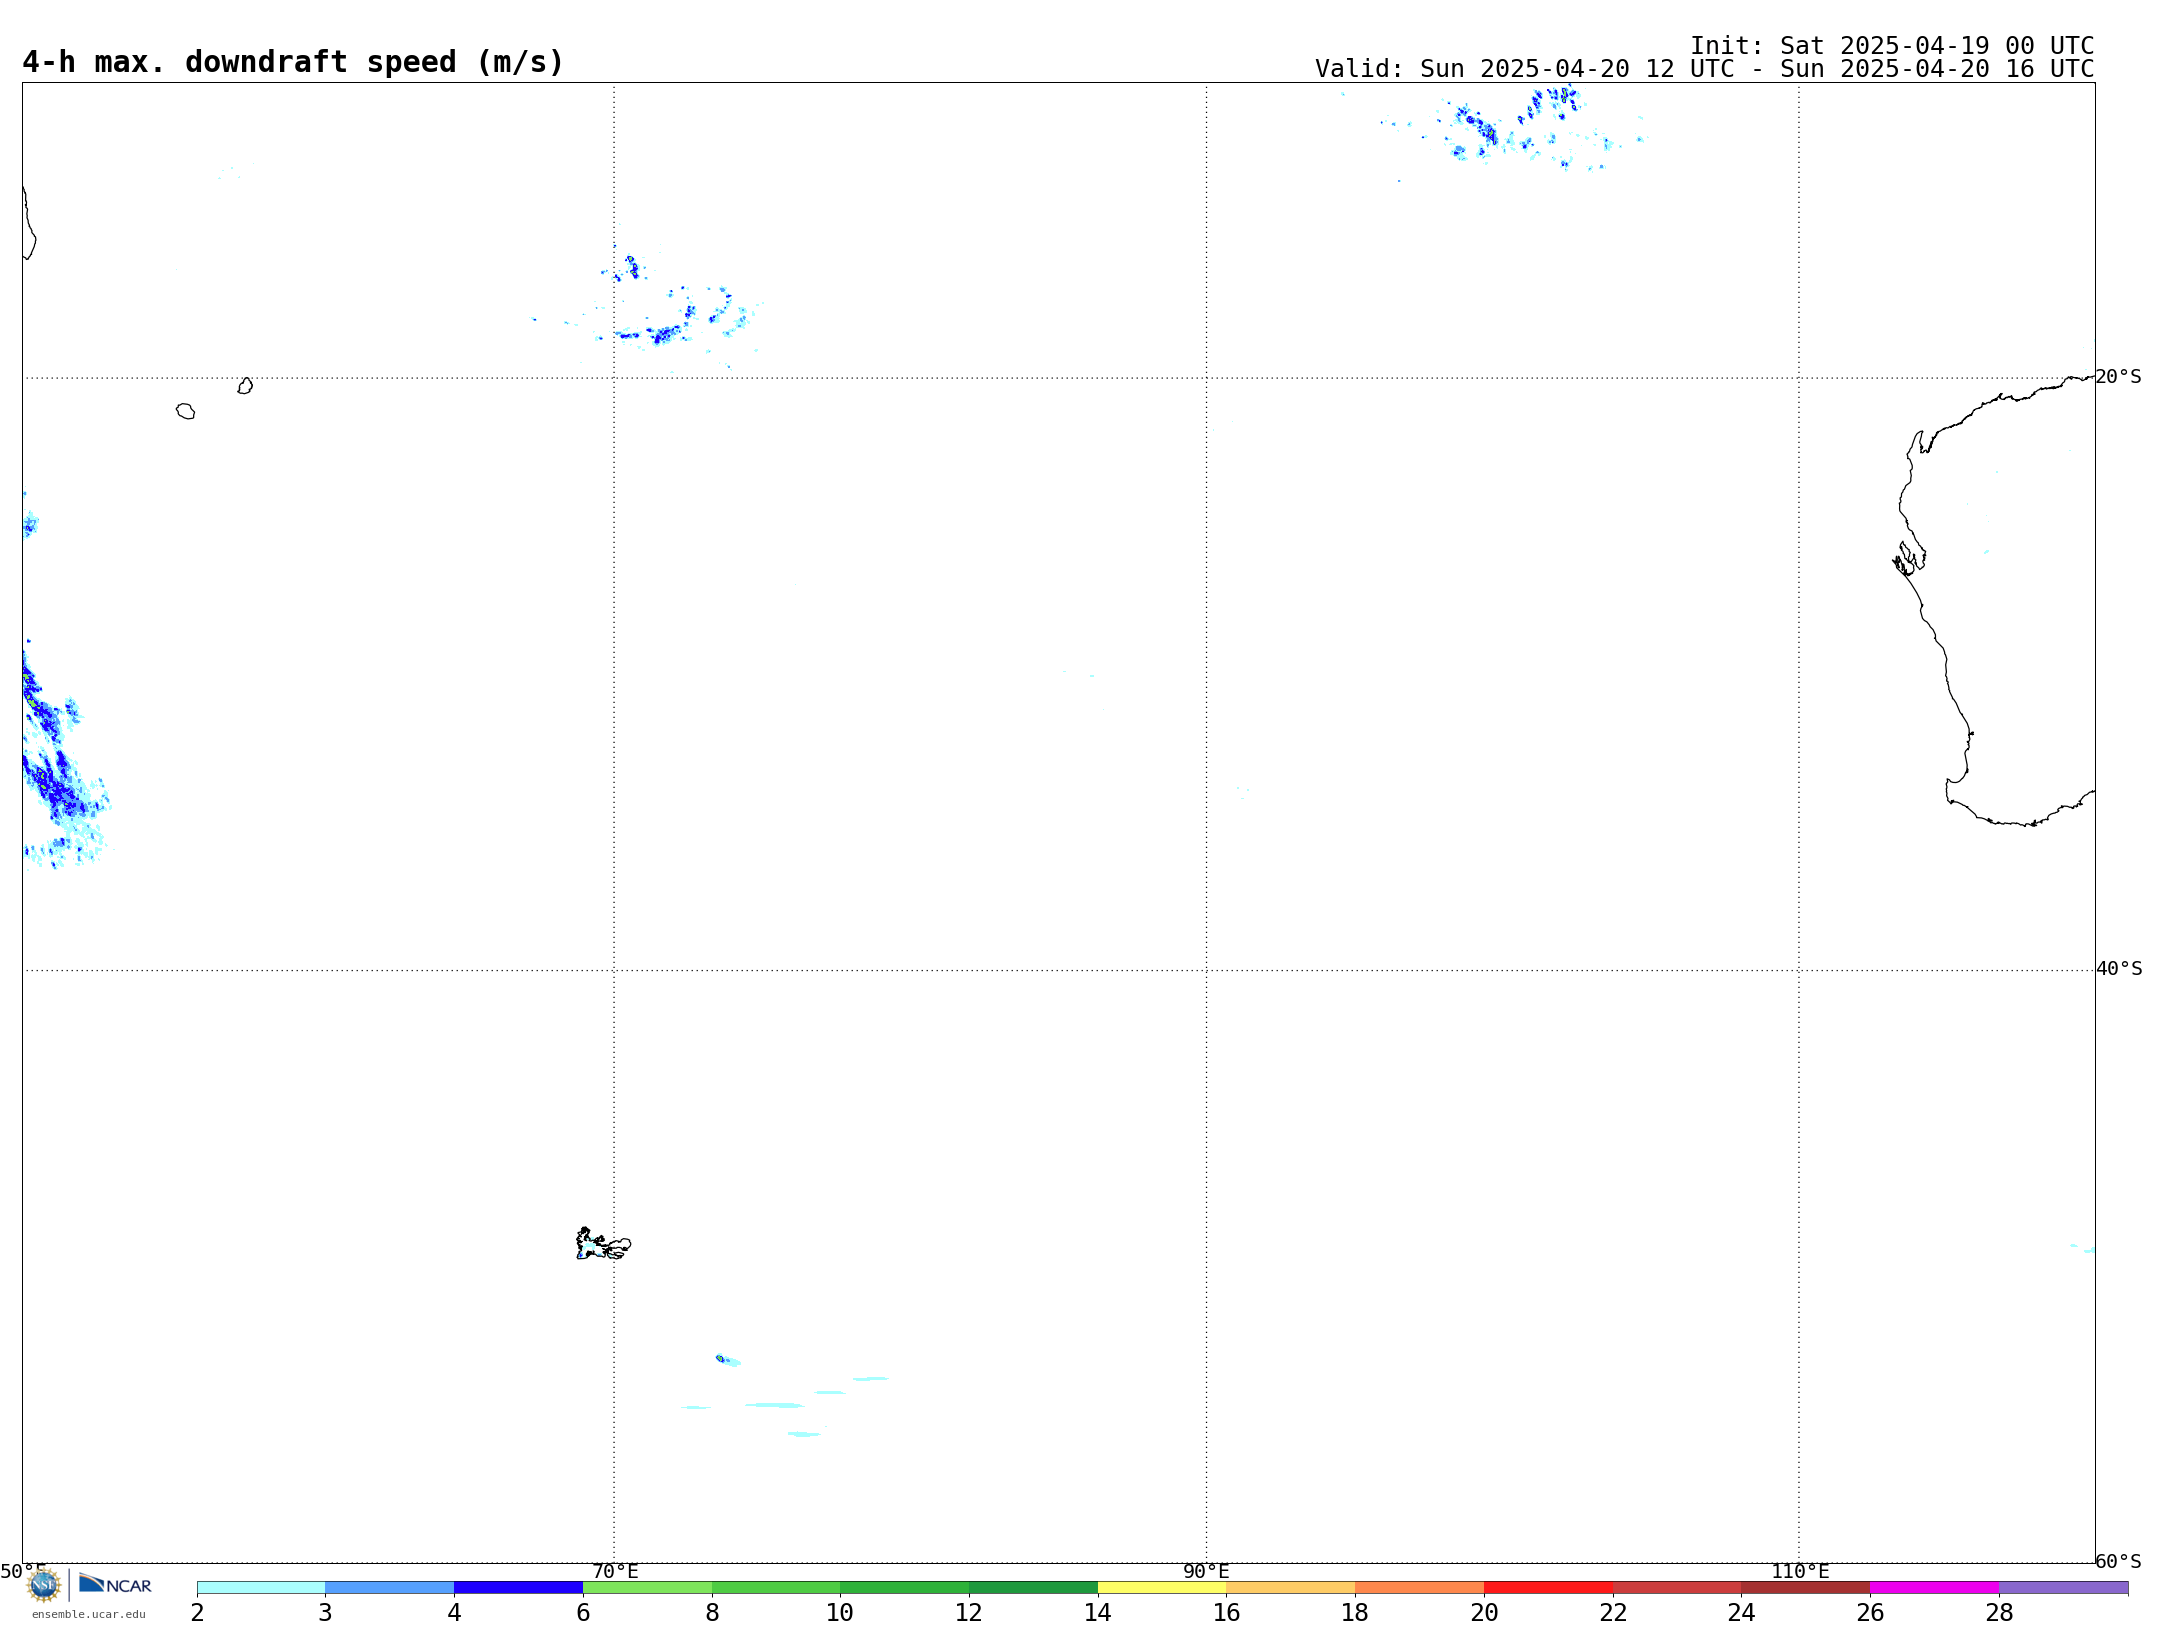
Task: Click the 50°E longitude label
Action: 23,1572
